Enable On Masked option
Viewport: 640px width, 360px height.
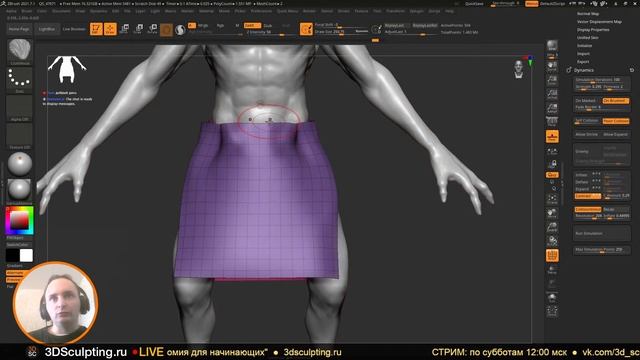587,100
